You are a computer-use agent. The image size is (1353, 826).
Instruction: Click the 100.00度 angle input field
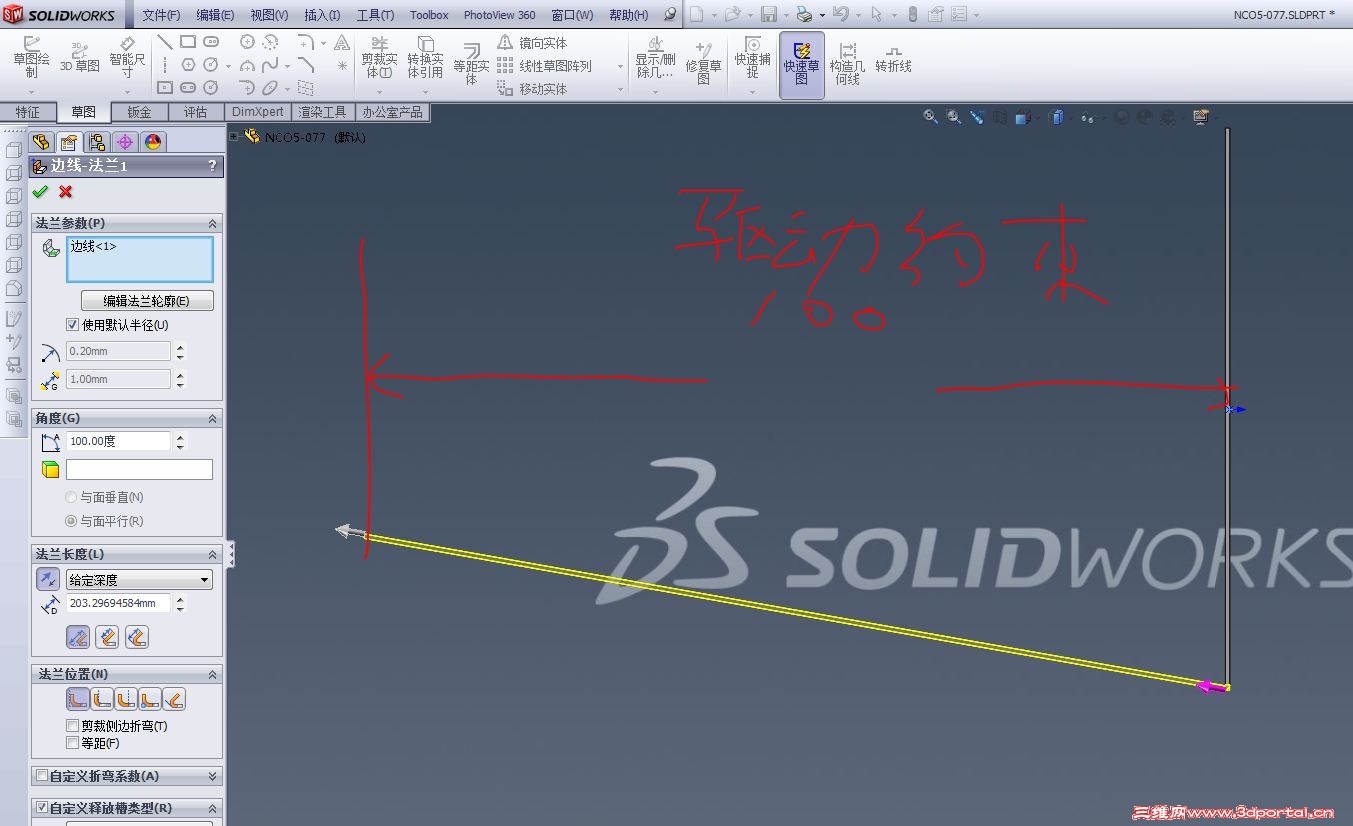(x=118, y=441)
